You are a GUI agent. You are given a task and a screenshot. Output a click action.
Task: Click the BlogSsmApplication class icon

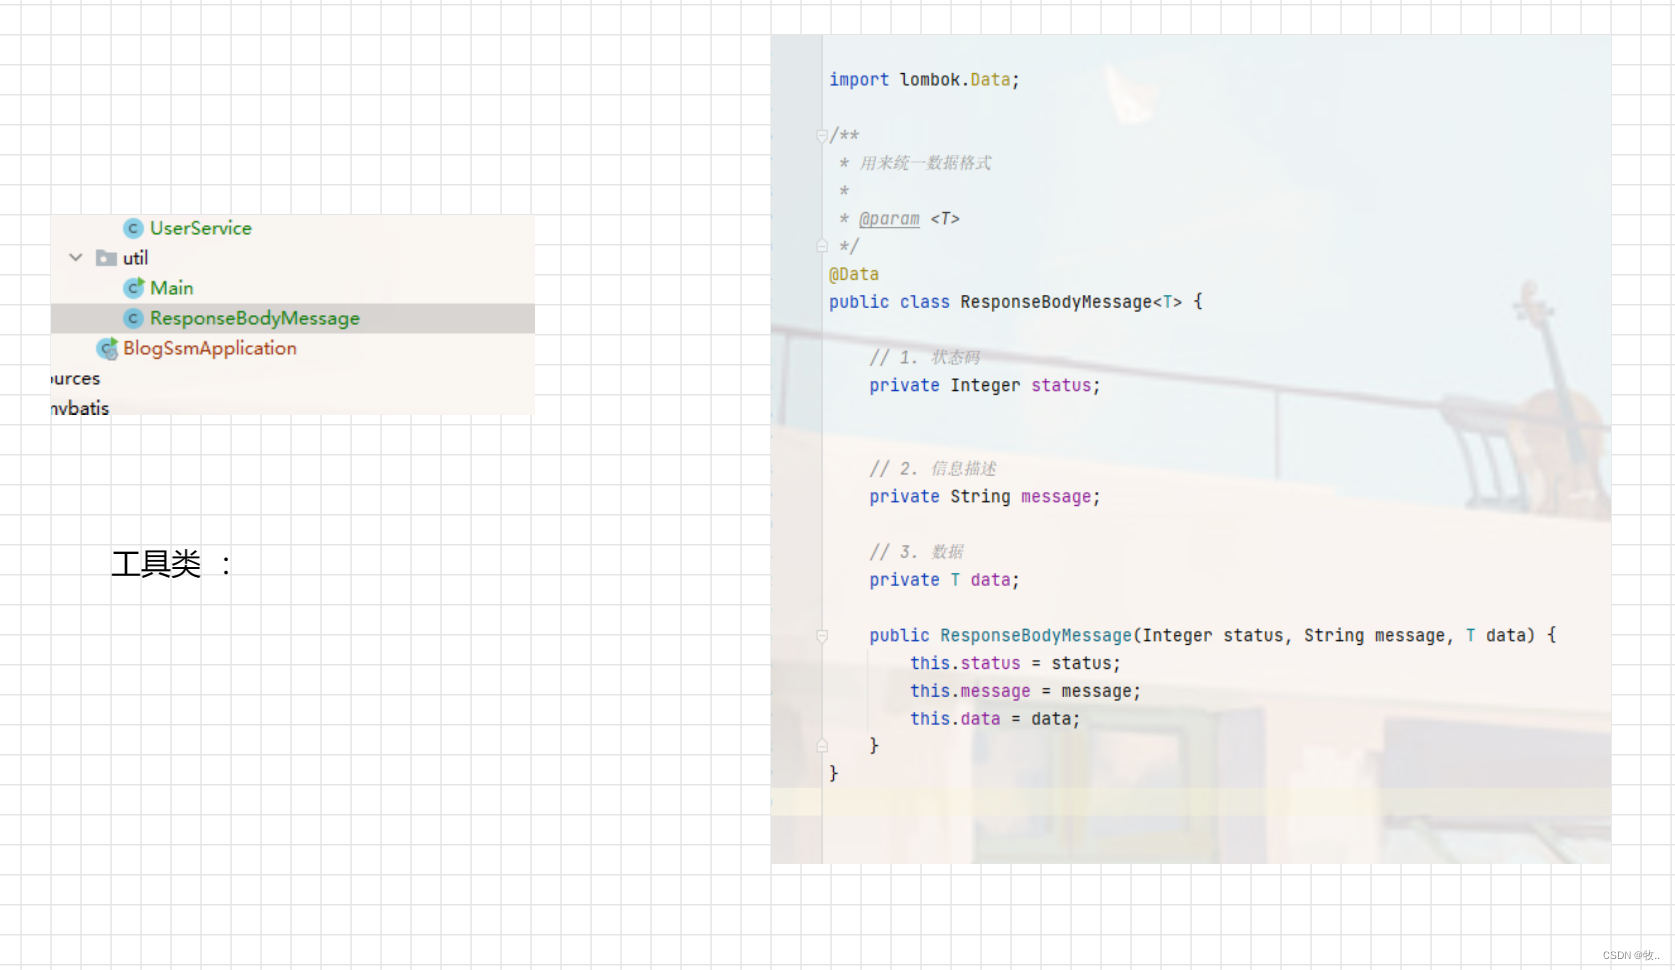pos(106,348)
